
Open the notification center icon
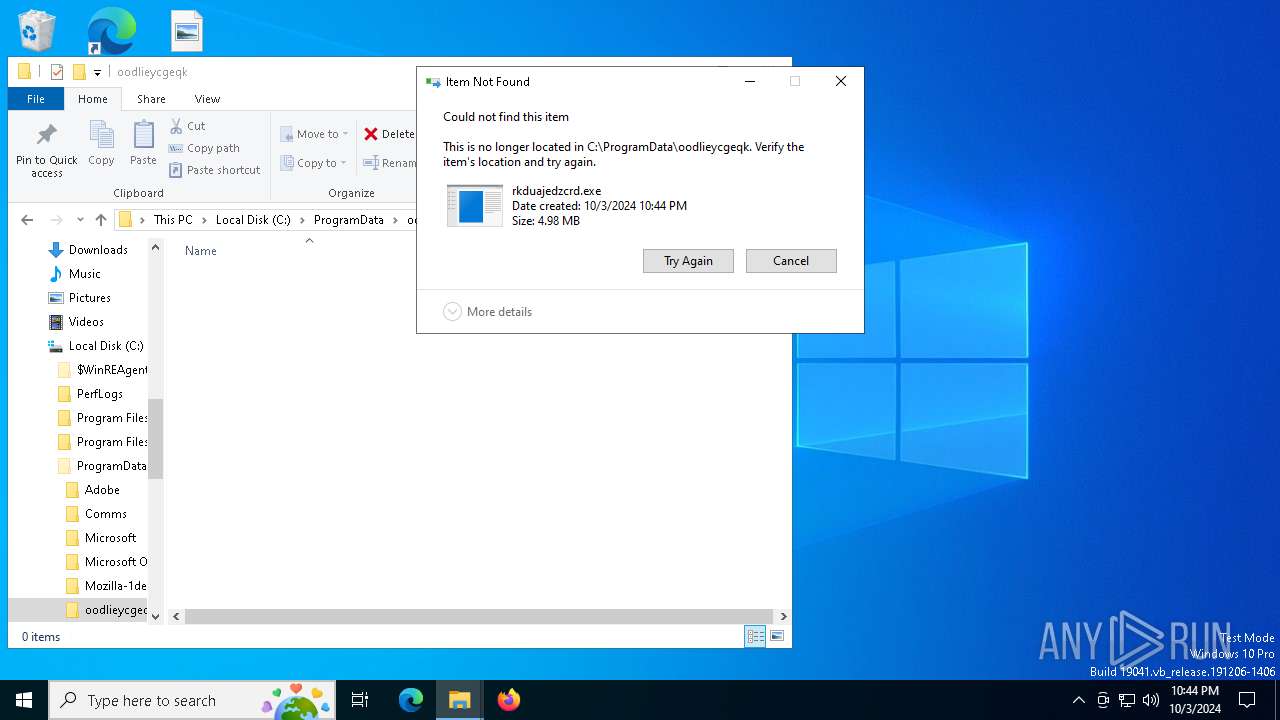click(x=1247, y=700)
